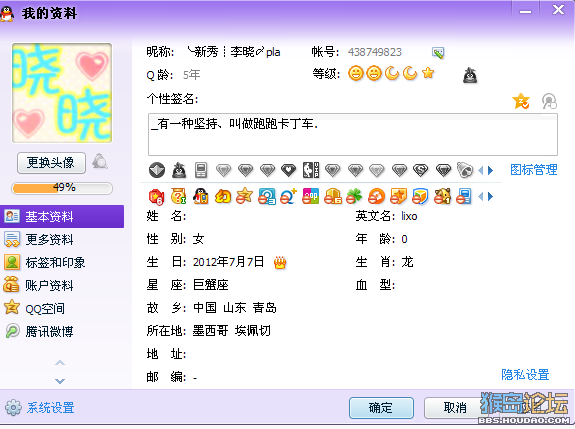The width and height of the screenshot is (575, 429).
Task: Click the blue and yellow cube icon
Action: pyautogui.click(x=420, y=196)
